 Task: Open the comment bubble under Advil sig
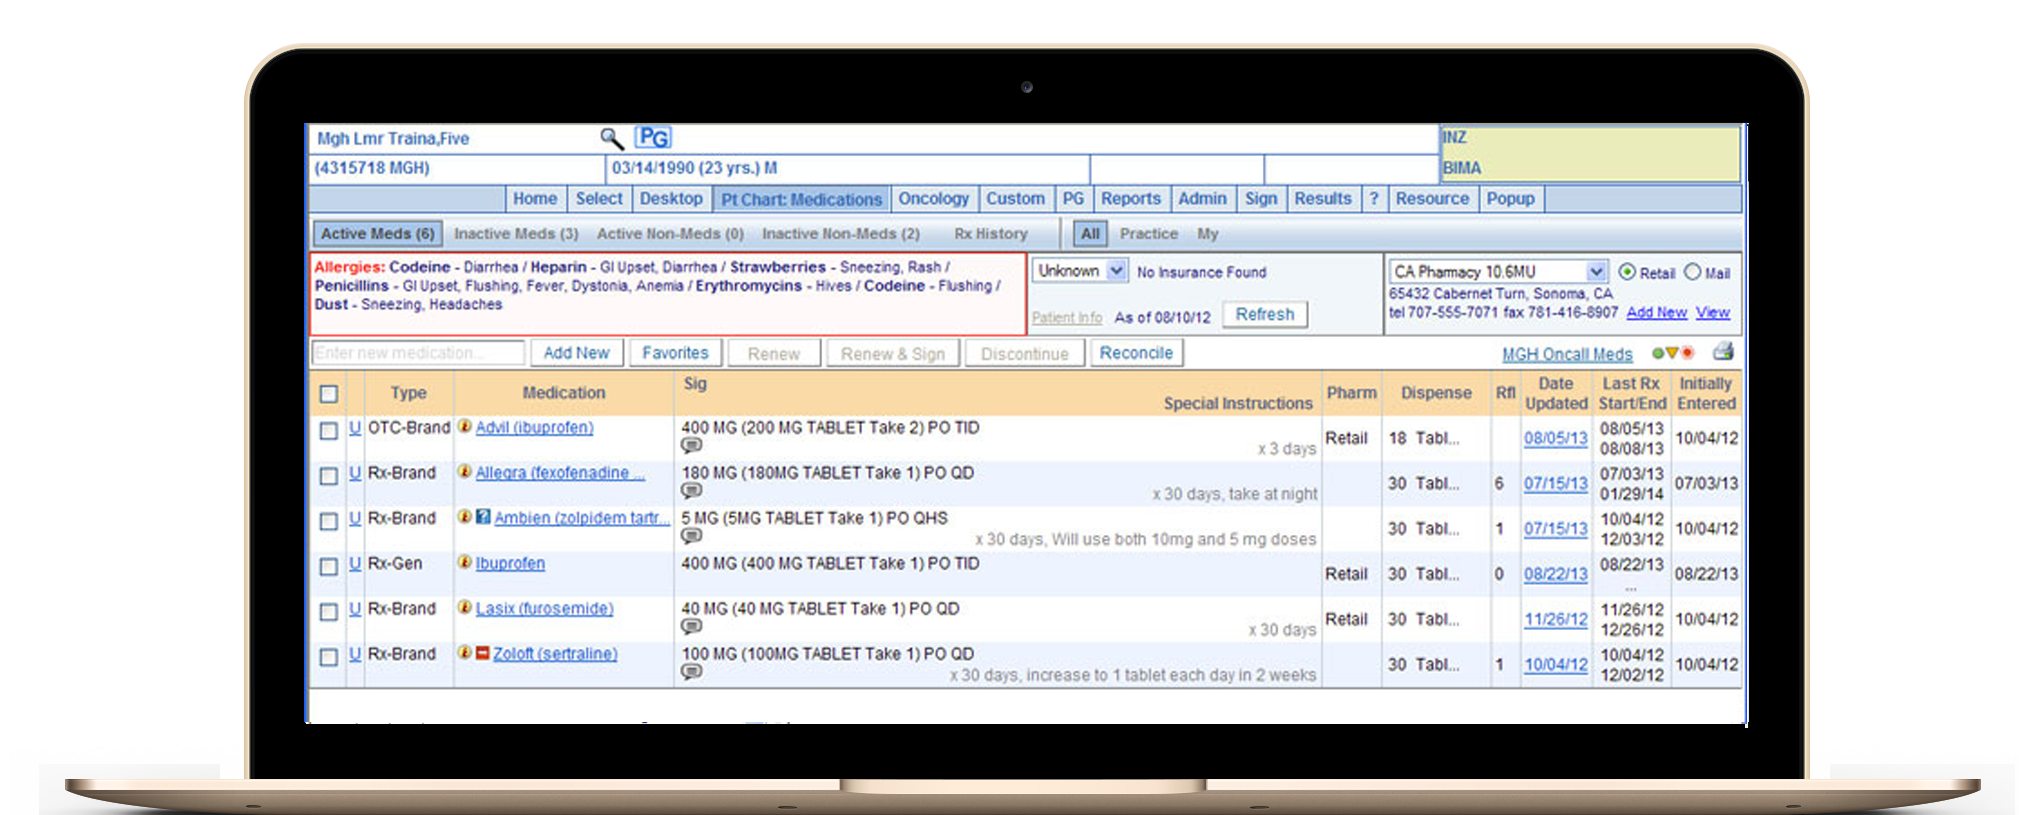point(691,445)
